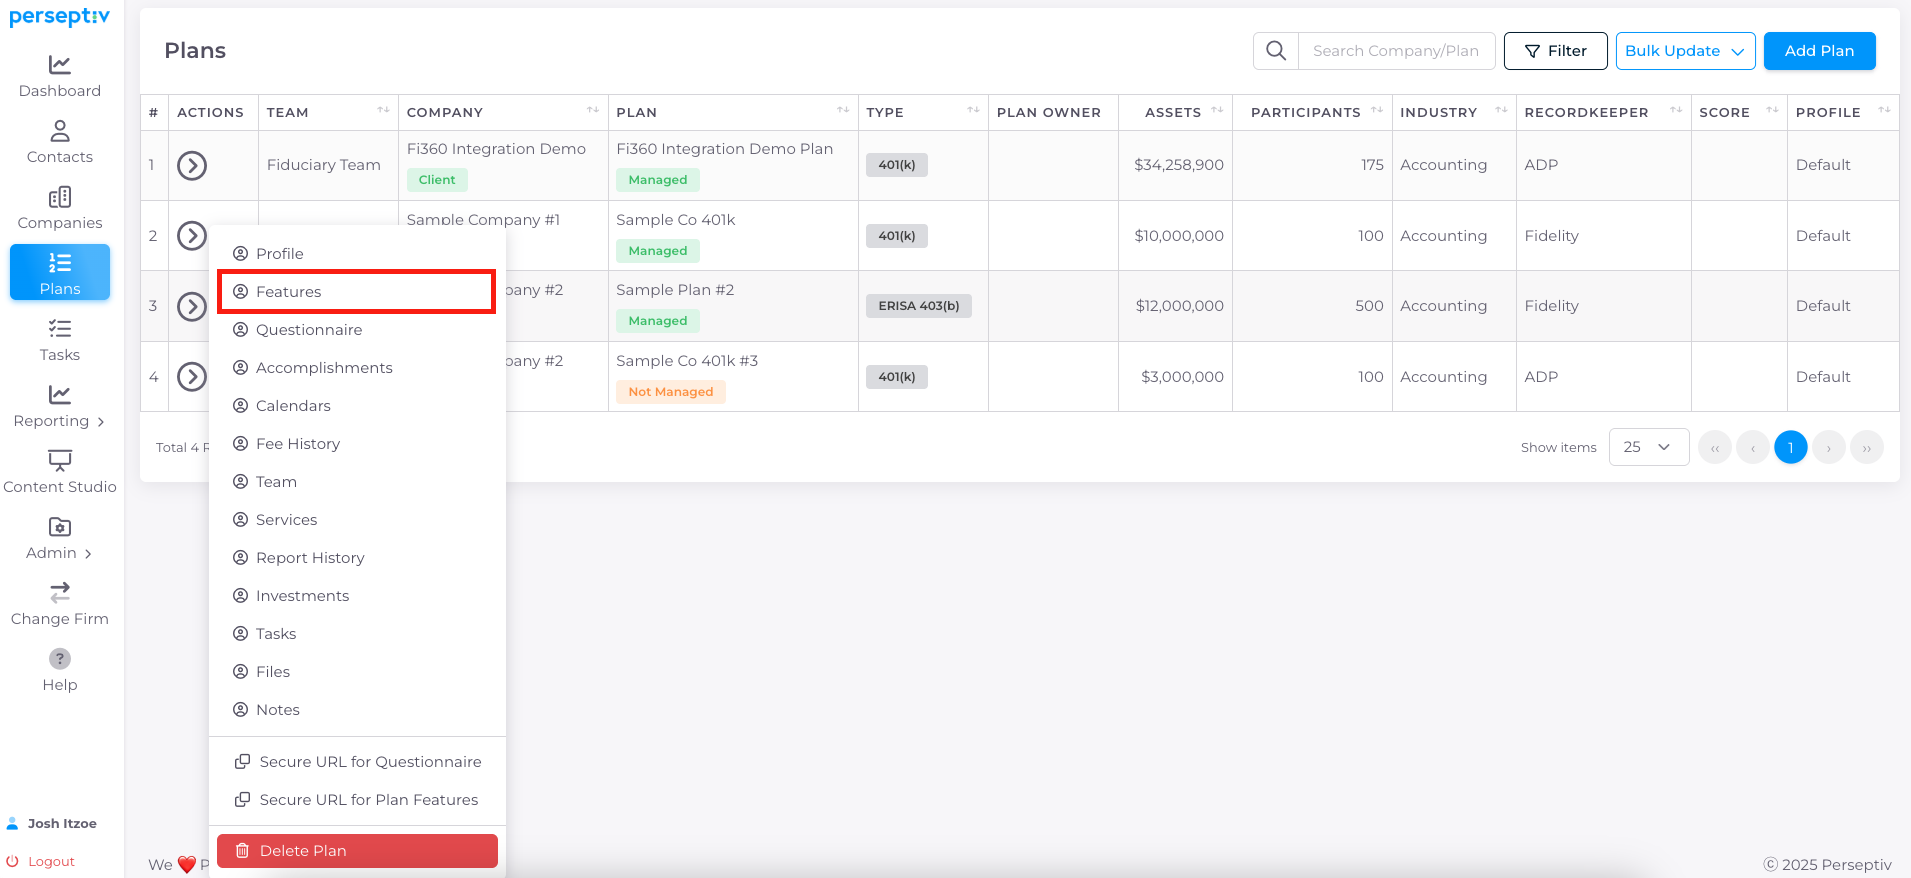Sort by the Company column arrows
This screenshot has width=1911, height=878.
click(x=593, y=111)
